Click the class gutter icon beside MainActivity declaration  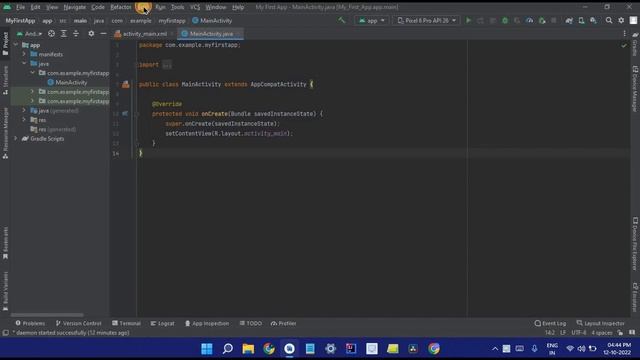(x=126, y=84)
